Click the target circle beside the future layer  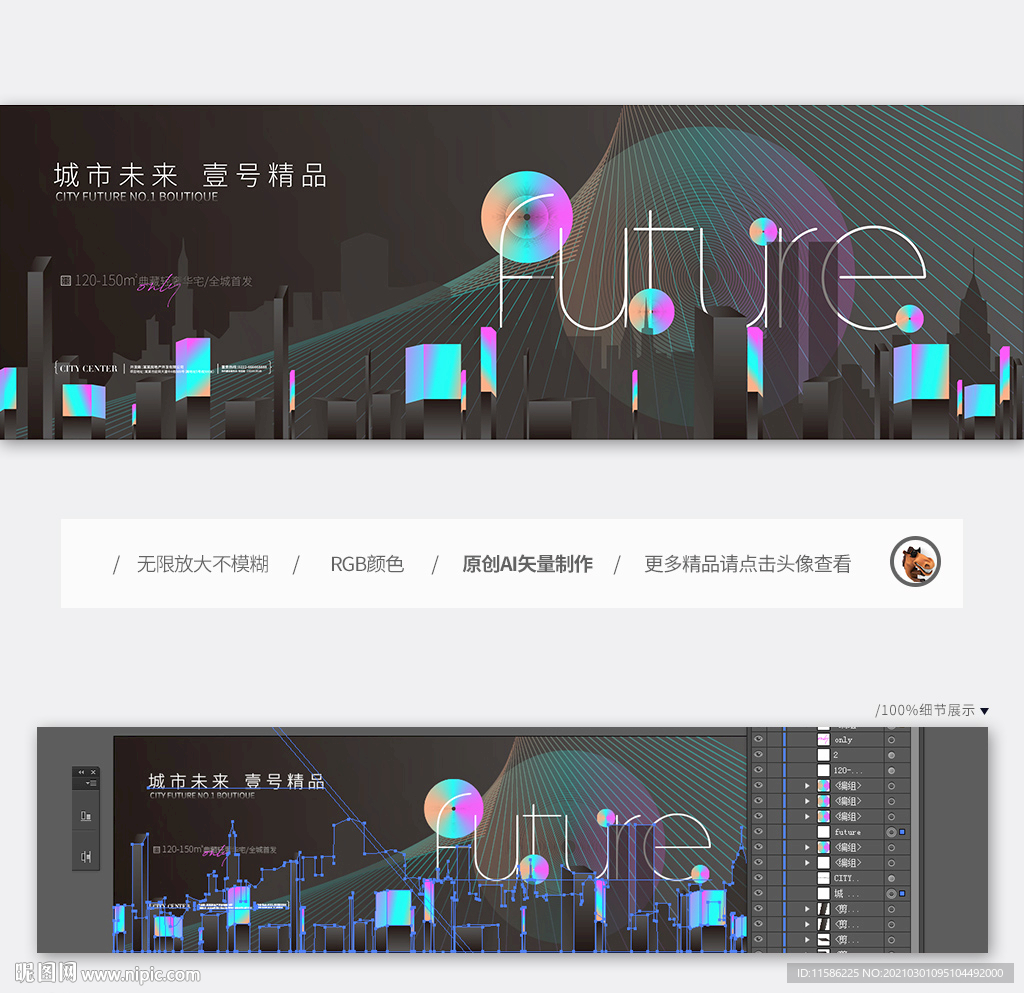click(x=891, y=832)
